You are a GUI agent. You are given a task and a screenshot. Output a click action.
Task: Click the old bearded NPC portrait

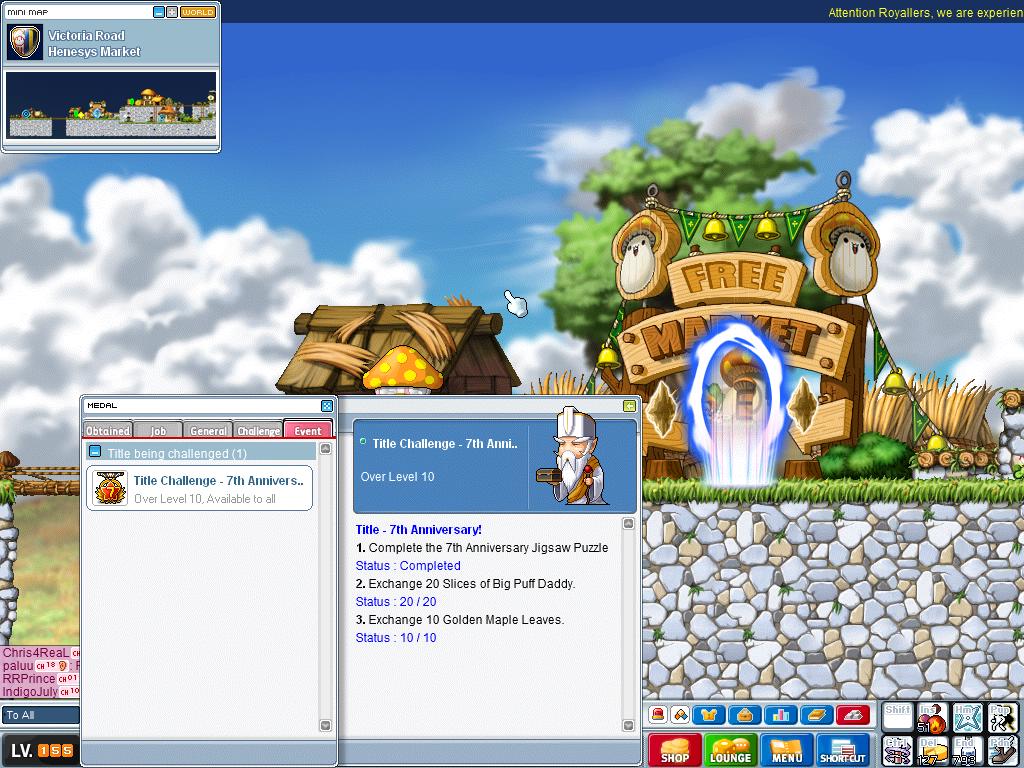coord(573,457)
